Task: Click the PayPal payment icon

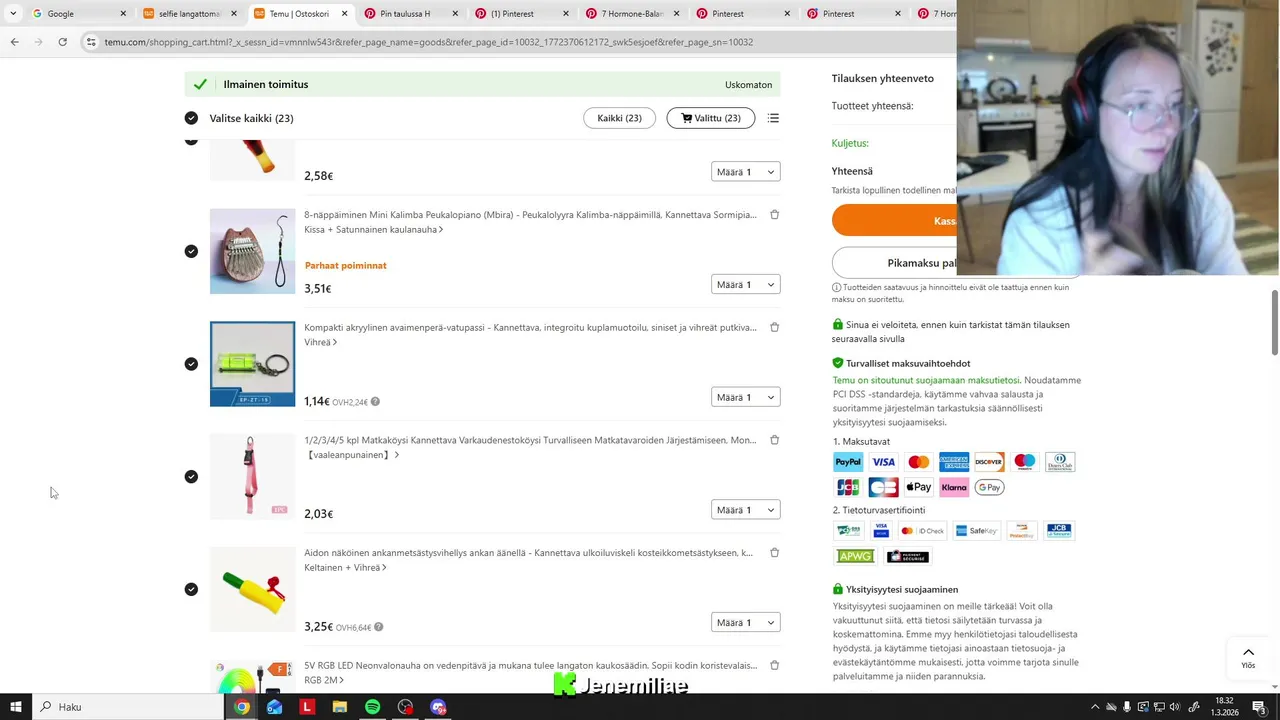Action: [848, 462]
